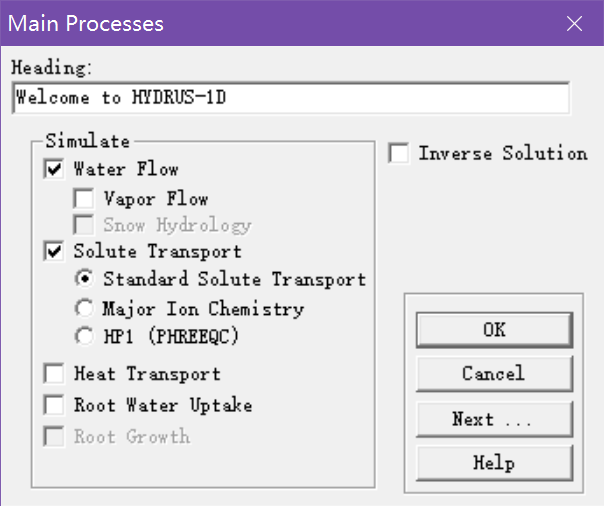Open Help for Main Processes
This screenshot has height=506, width=604.
coord(494,463)
